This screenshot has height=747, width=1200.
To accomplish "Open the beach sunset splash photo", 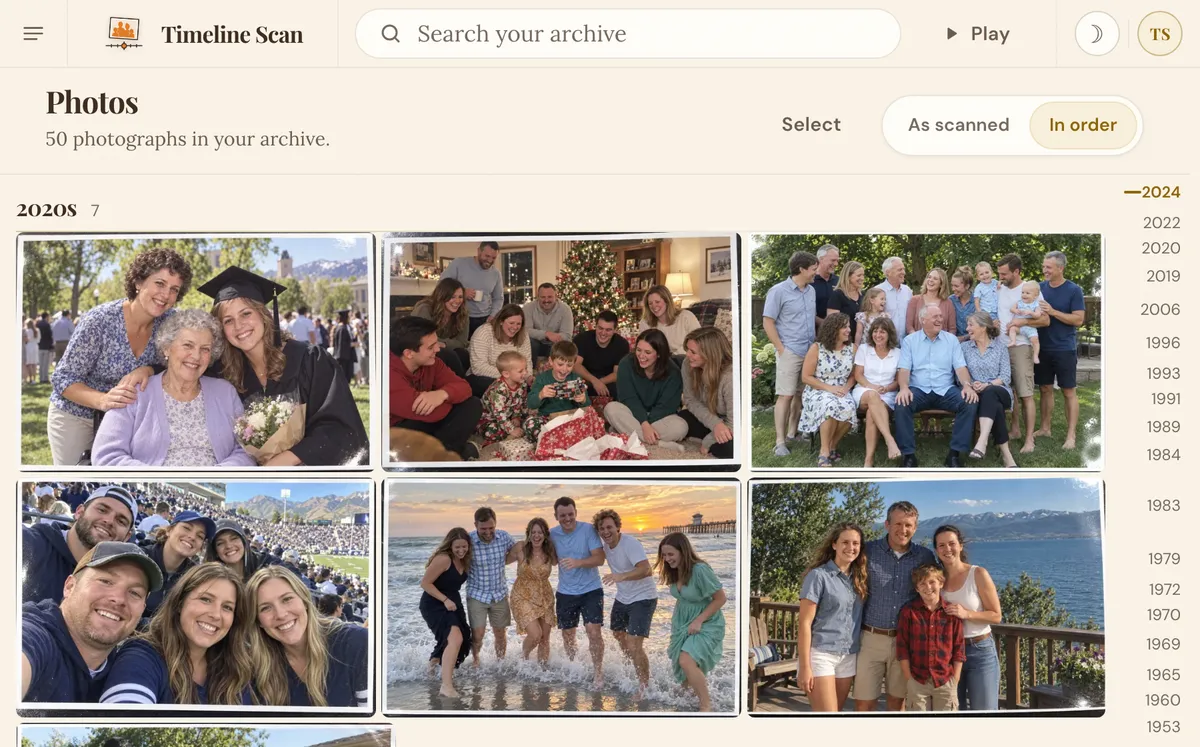I will click(x=561, y=597).
